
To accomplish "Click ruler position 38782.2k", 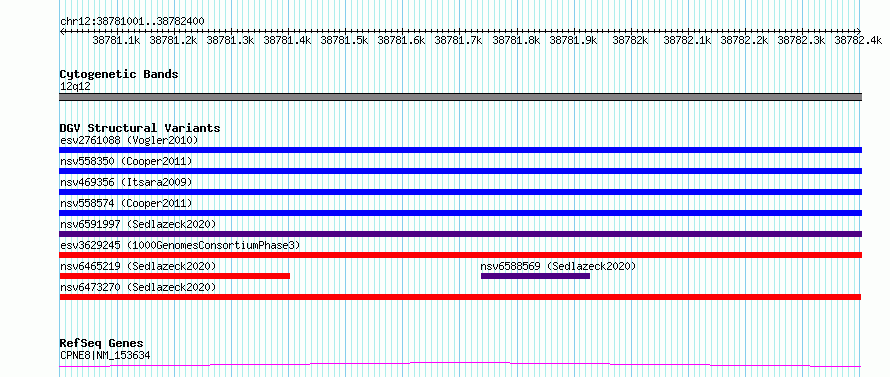I will 744,40.
